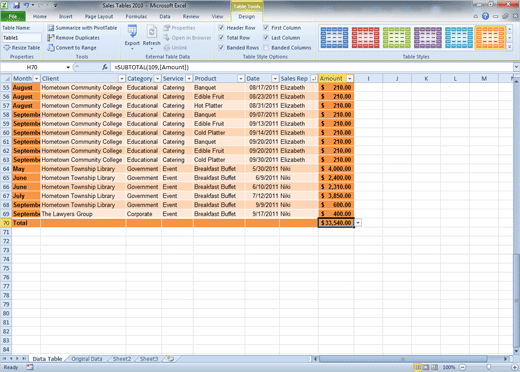Switch to Normal view in status bar
Screen dimensions: 520x372
click(x=417, y=367)
